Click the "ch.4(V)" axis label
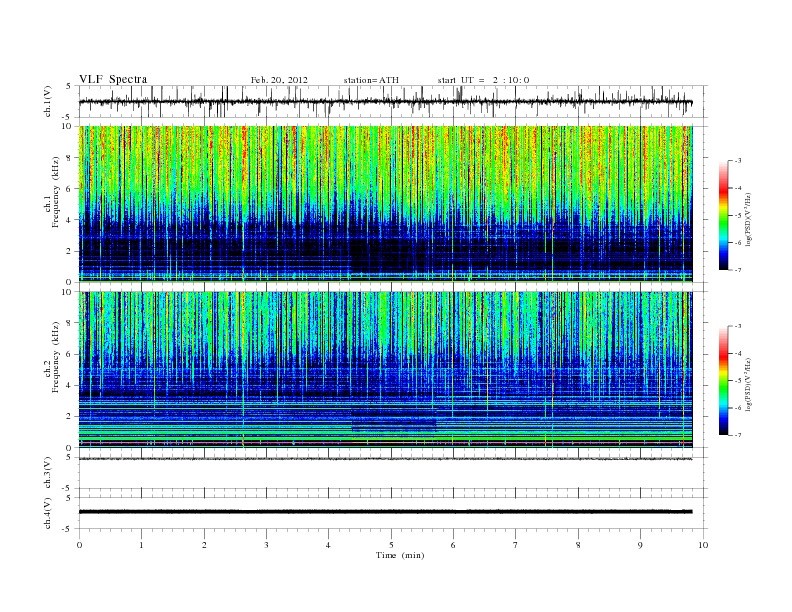792x612 pixels. click(x=48, y=513)
